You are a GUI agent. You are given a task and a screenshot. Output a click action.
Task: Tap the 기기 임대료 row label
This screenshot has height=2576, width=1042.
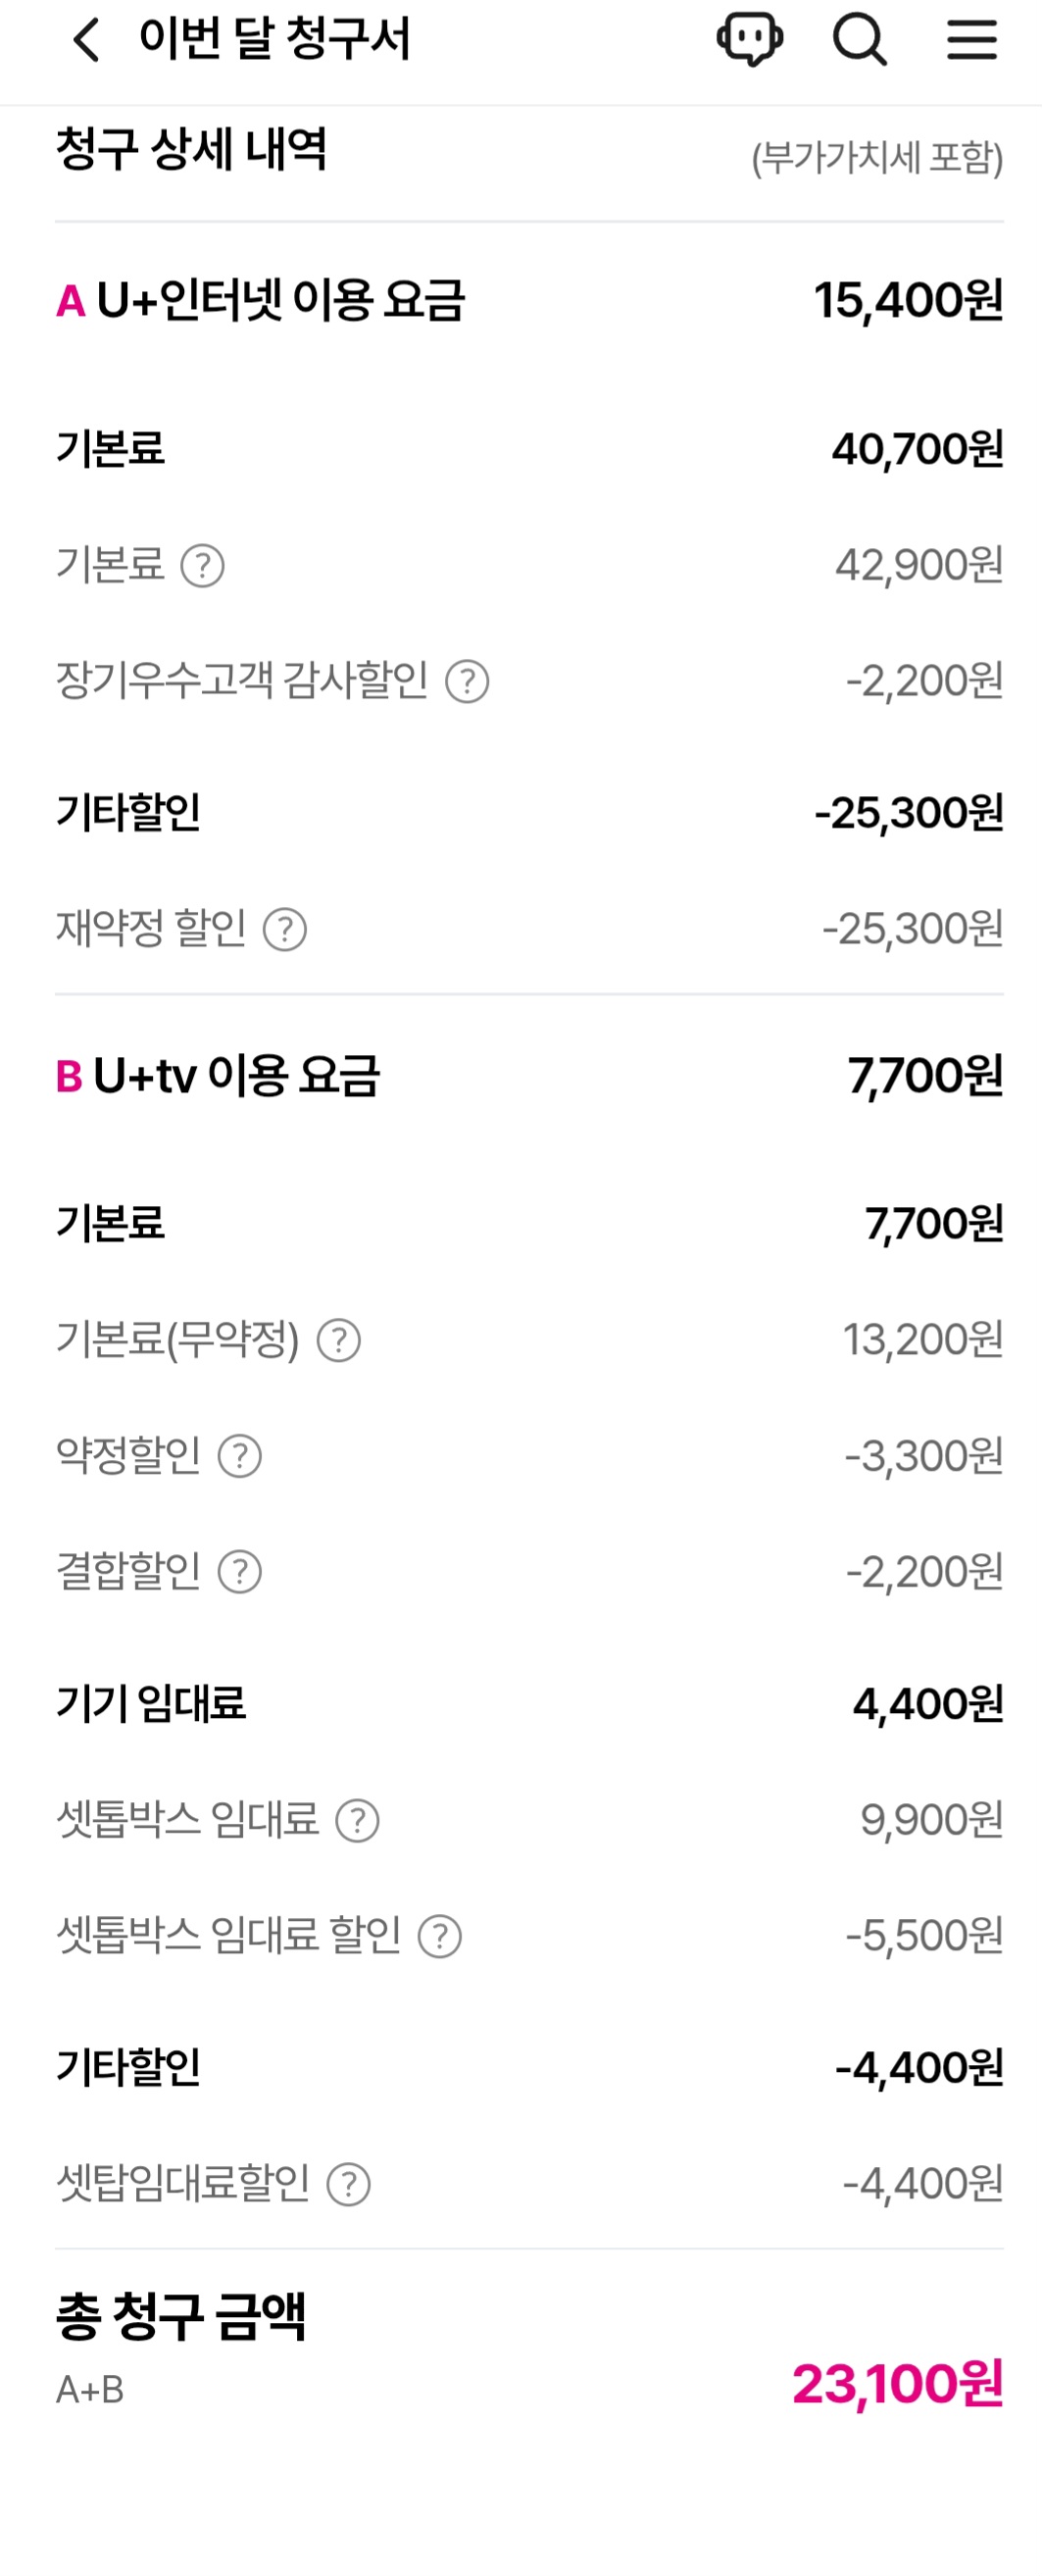coord(151,1704)
